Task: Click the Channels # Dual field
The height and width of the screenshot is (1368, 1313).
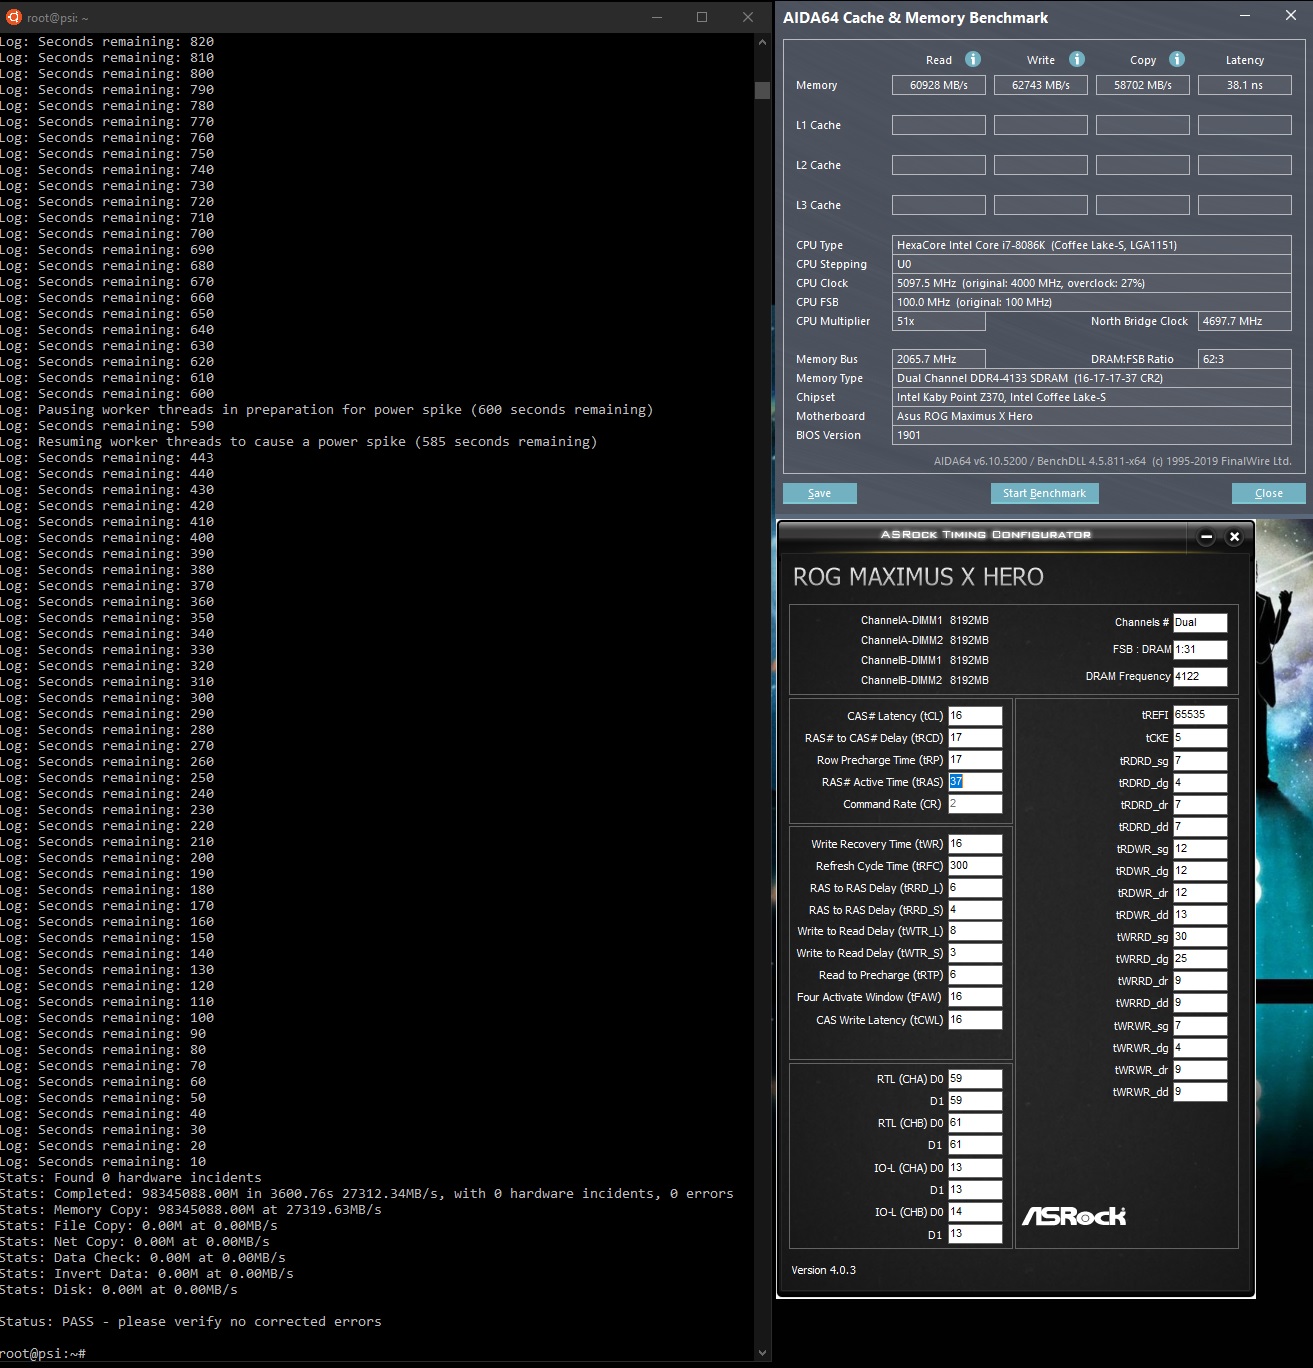Action: point(1200,622)
